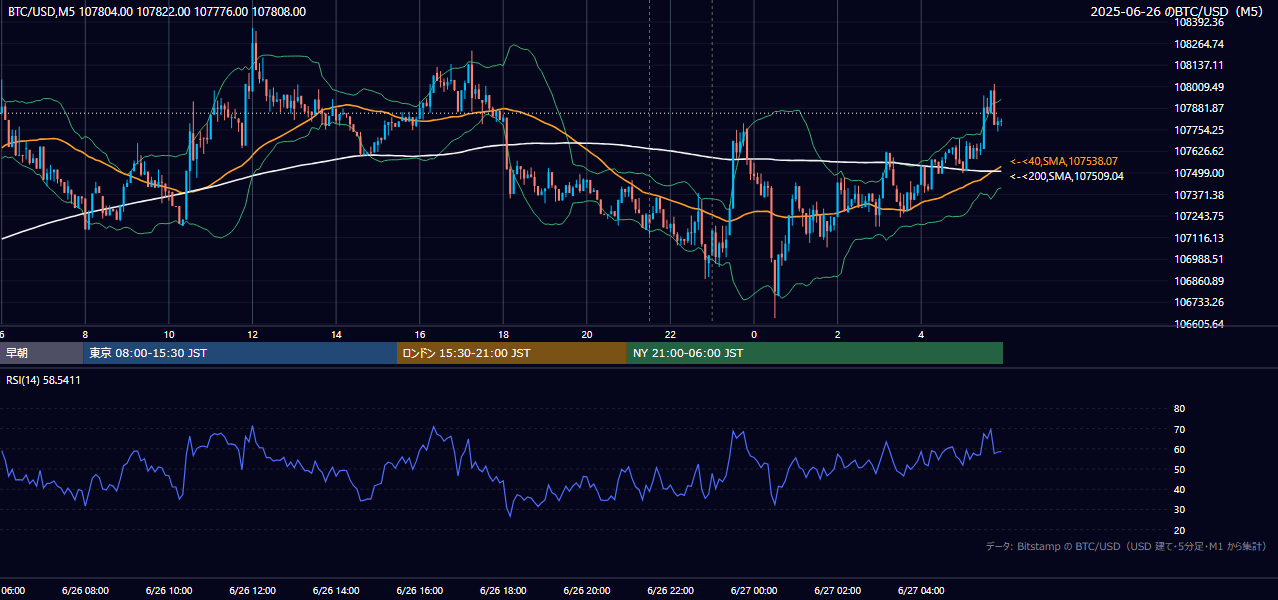
Task: Select the 107881.87 price axis label
Action: coord(1199,108)
